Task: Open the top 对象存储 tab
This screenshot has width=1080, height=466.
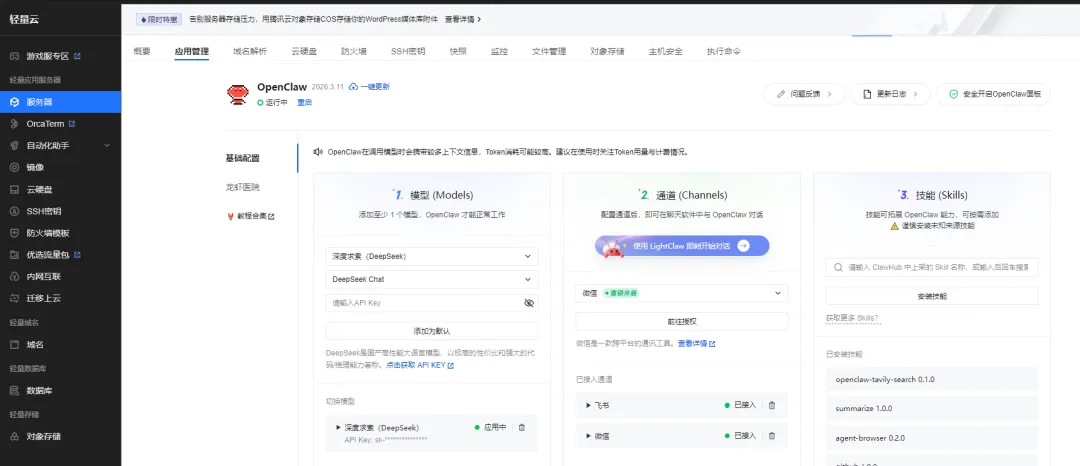Action: pyautogui.click(x=608, y=52)
